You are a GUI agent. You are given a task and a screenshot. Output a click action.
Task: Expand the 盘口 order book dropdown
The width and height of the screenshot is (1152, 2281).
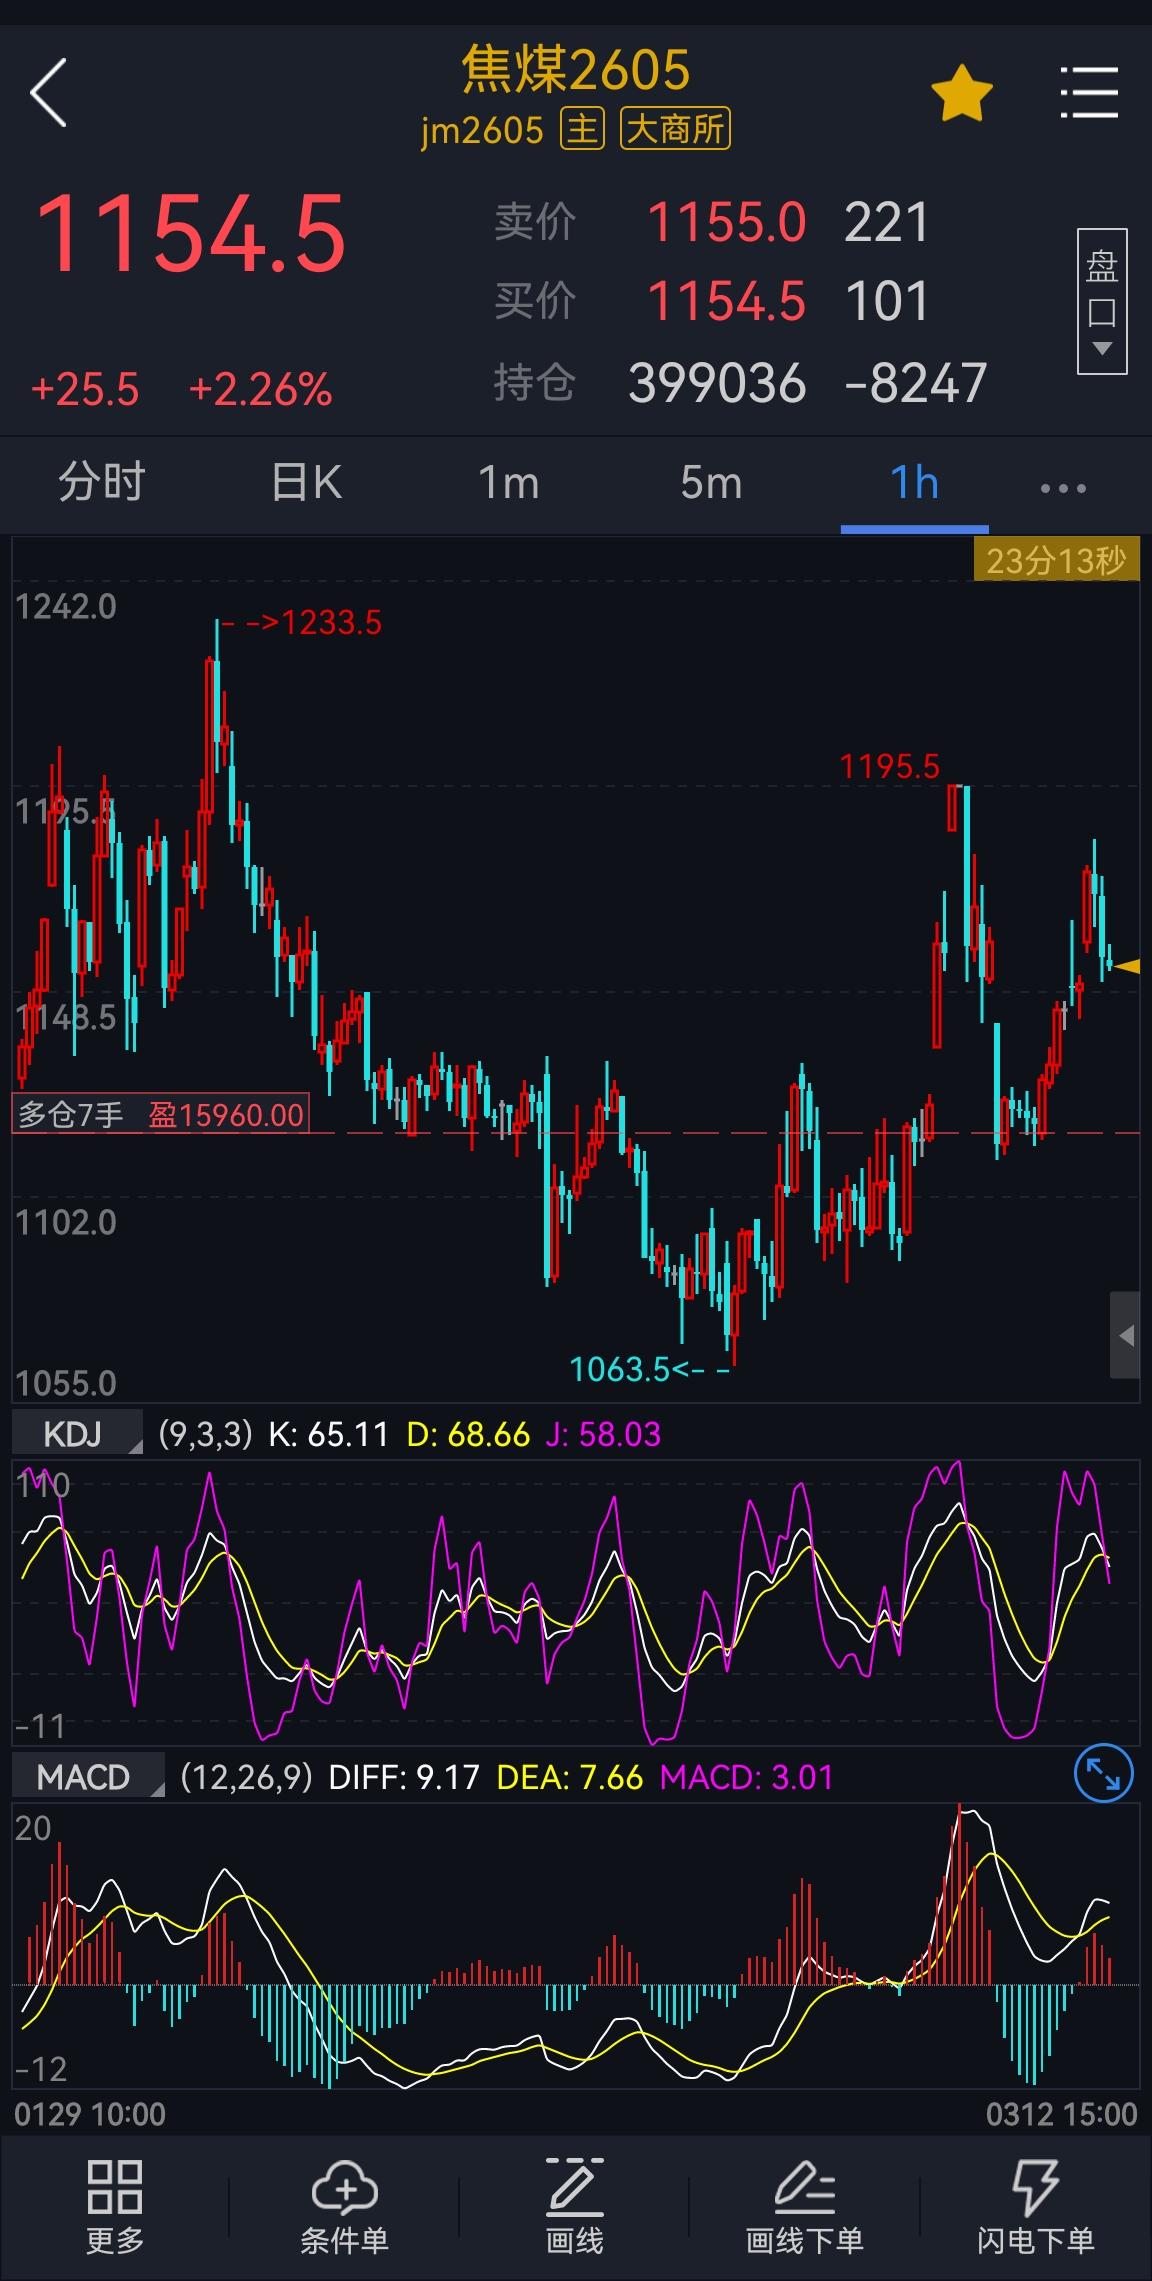coord(1102,302)
